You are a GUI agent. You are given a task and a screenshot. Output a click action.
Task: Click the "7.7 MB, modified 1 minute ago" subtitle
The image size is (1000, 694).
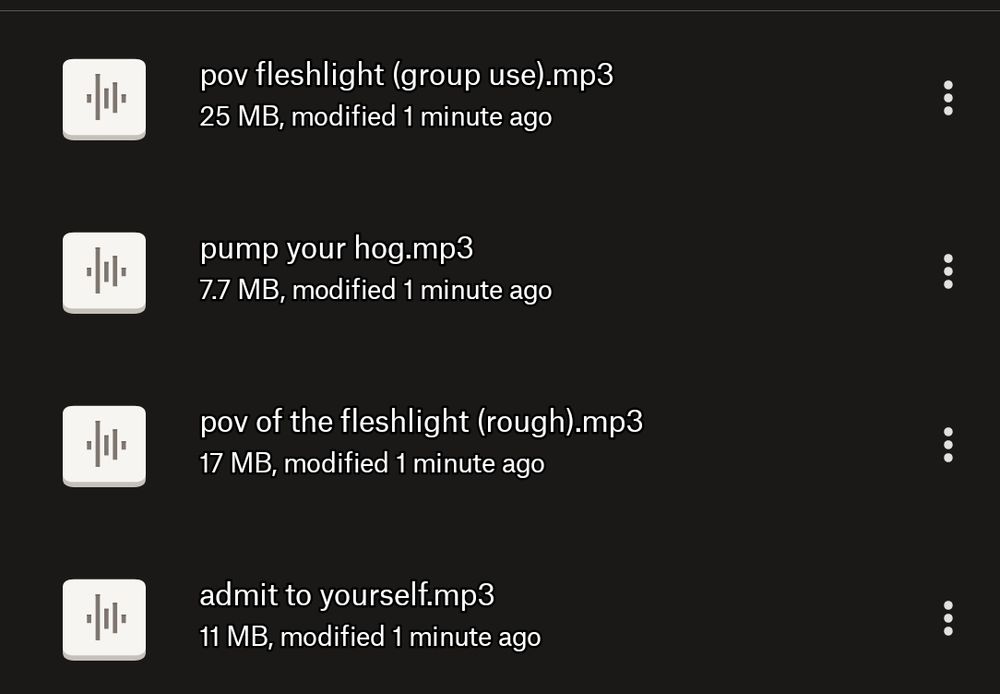376,291
